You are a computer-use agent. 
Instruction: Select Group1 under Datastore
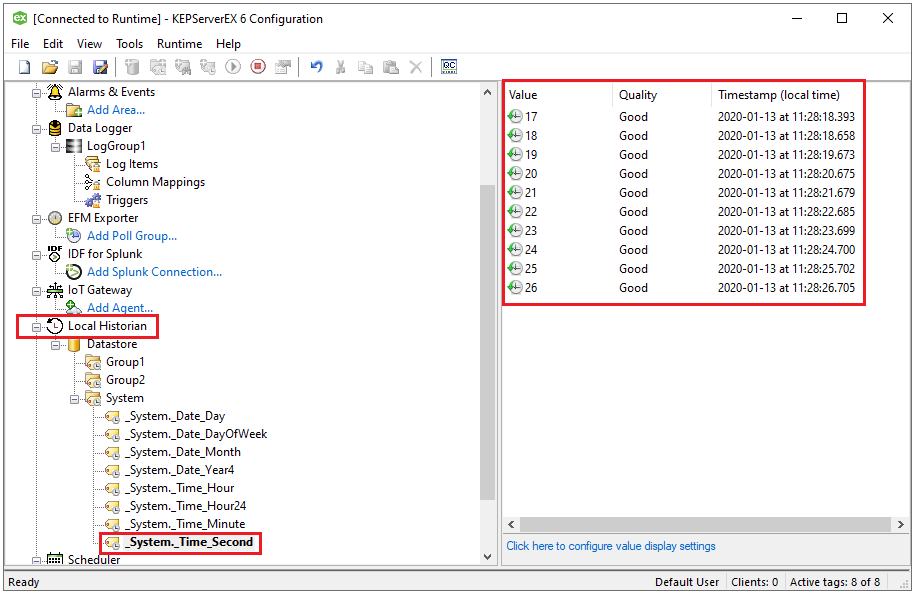tap(125, 362)
